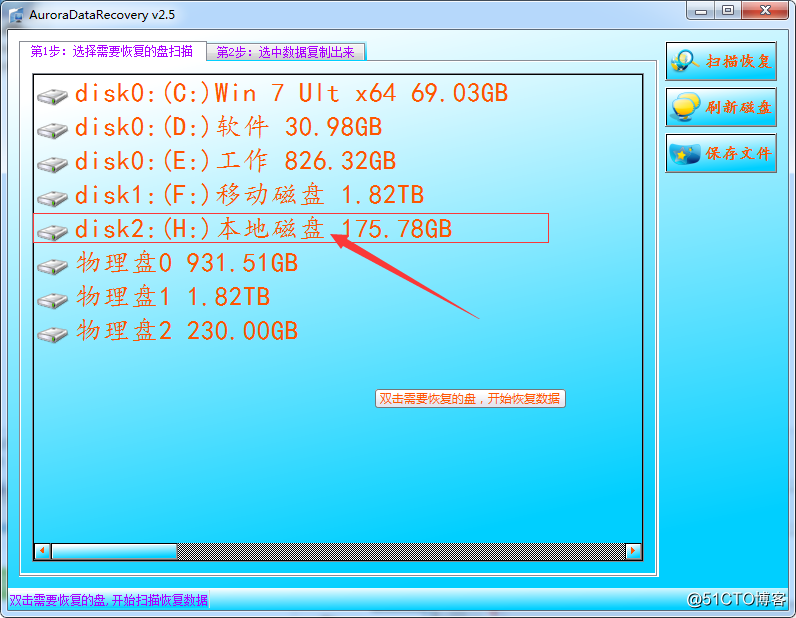Click drive icon beside 物理盘0 931.51GB
This screenshot has width=796, height=618.
[x=52, y=266]
